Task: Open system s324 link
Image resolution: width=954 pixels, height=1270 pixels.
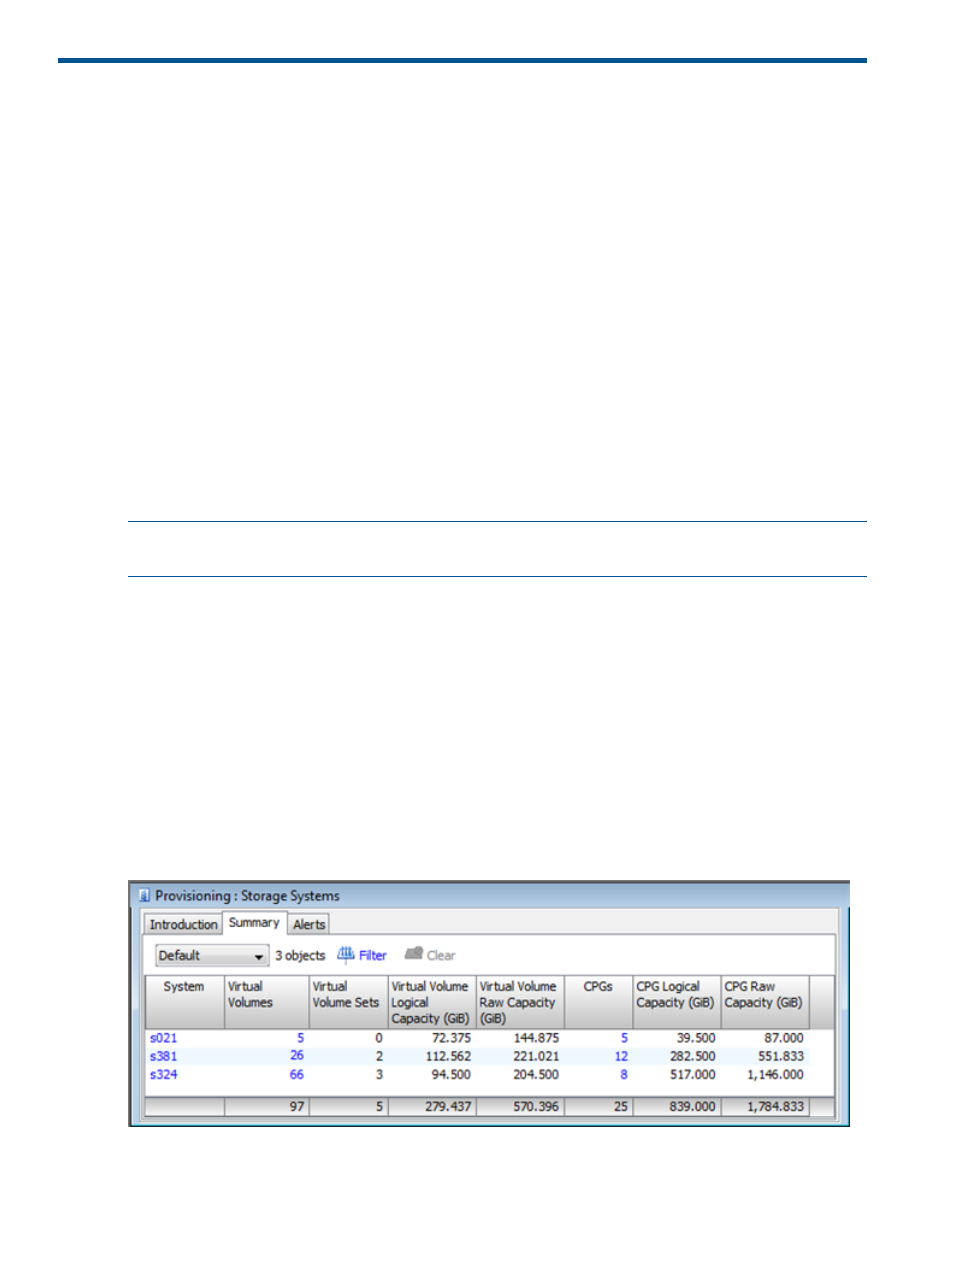Action: pos(163,1075)
